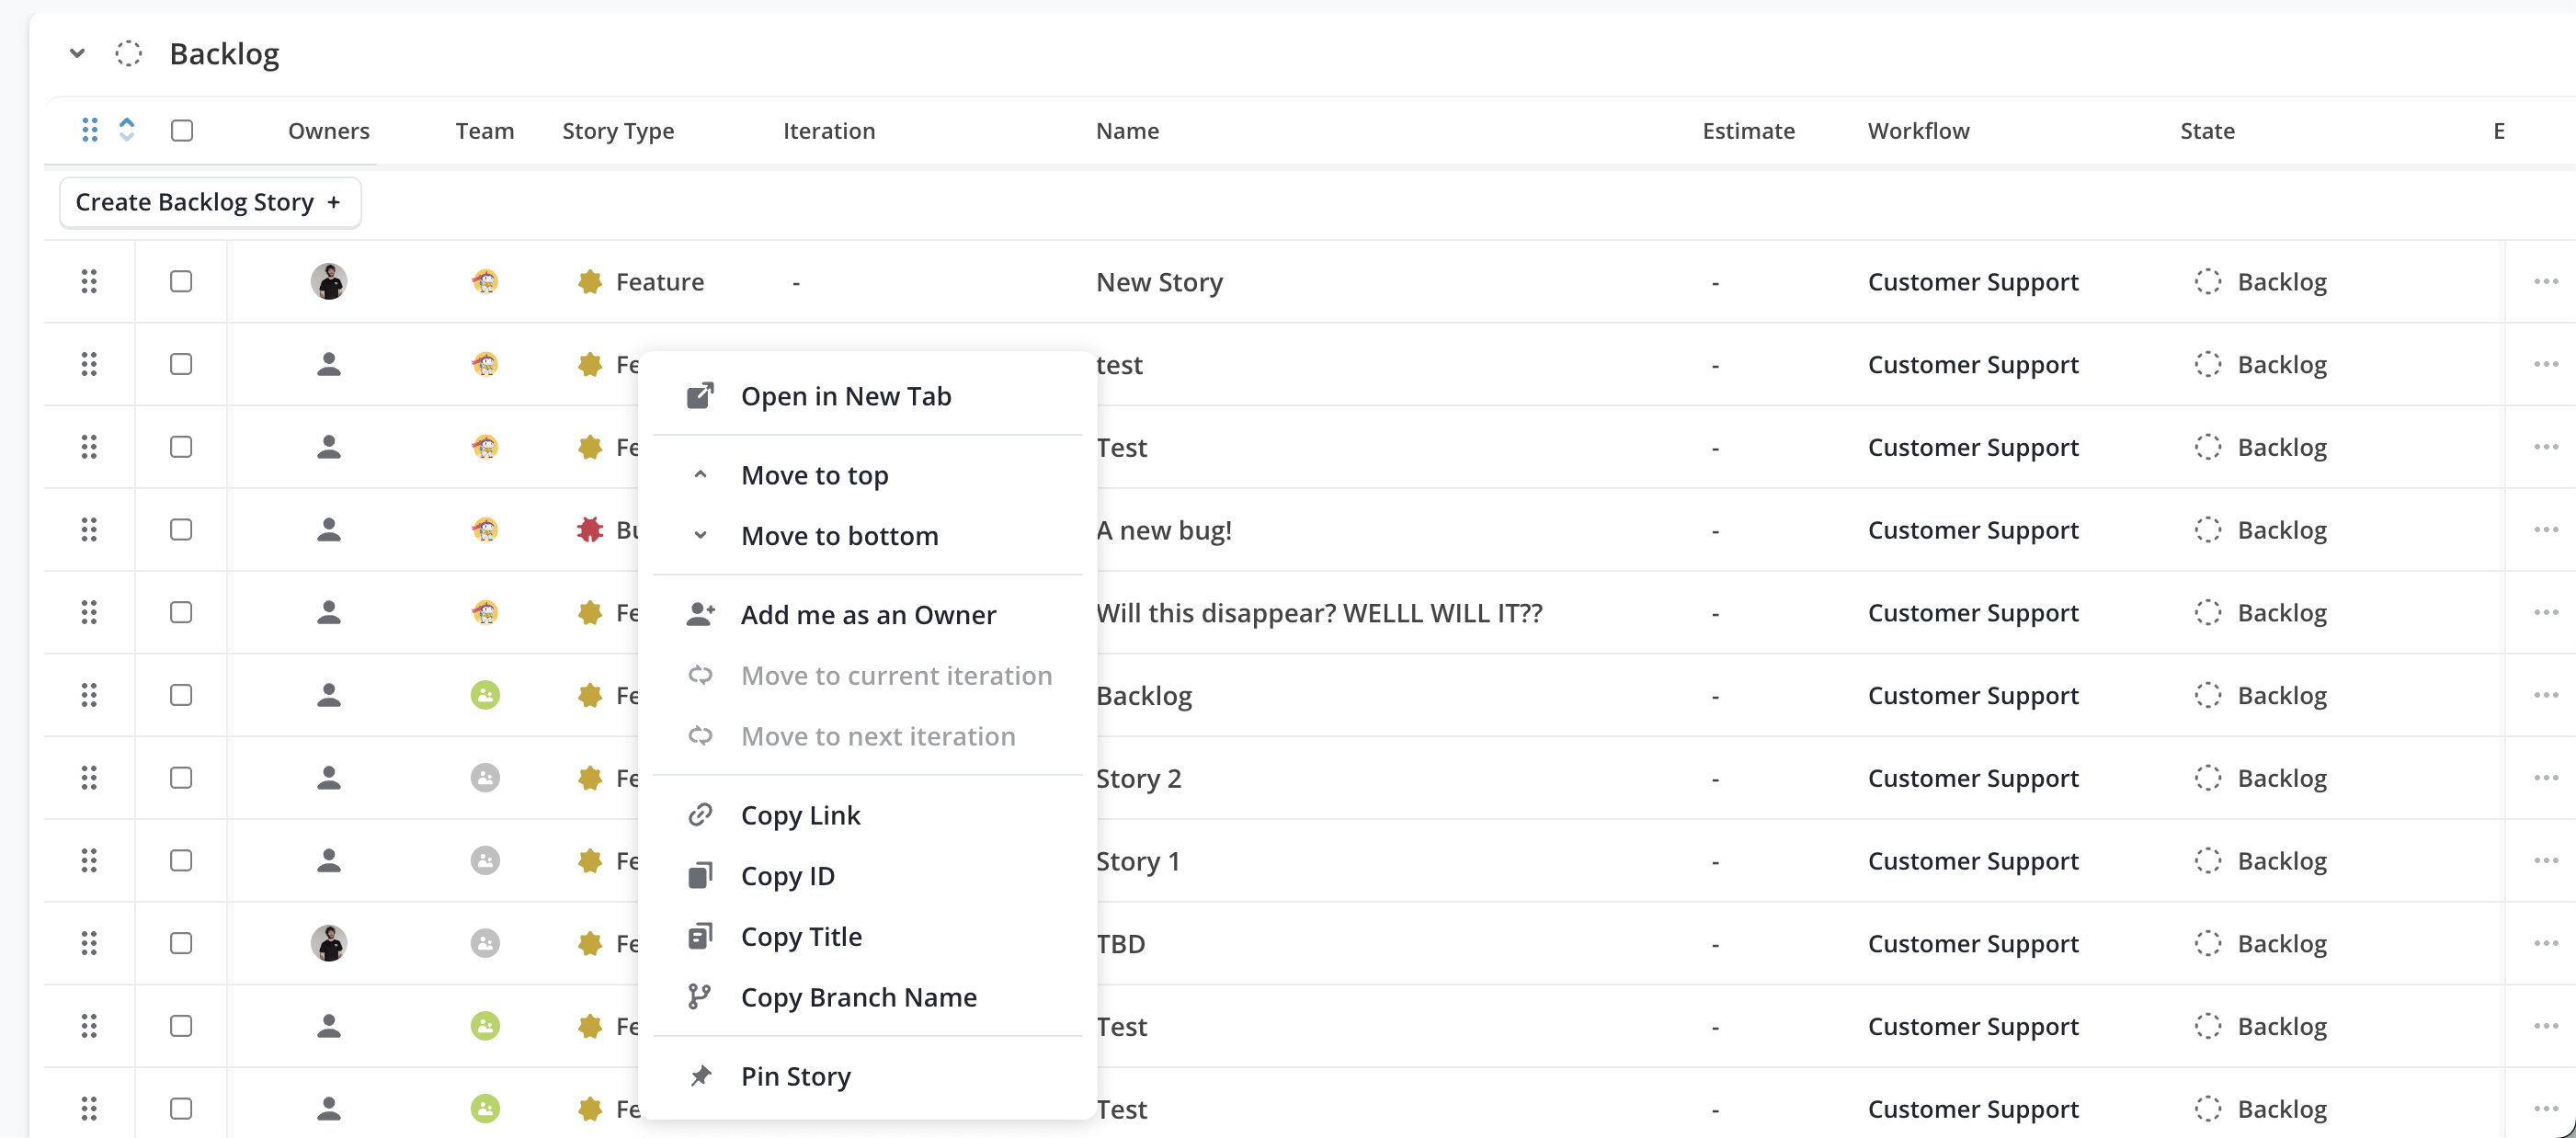2576x1138 pixels.
Task: Click the Estimate column header
Action: [x=1747, y=131]
